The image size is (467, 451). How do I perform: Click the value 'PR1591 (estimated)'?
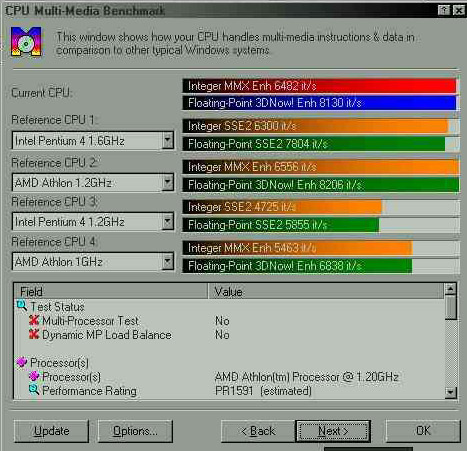[263, 390]
